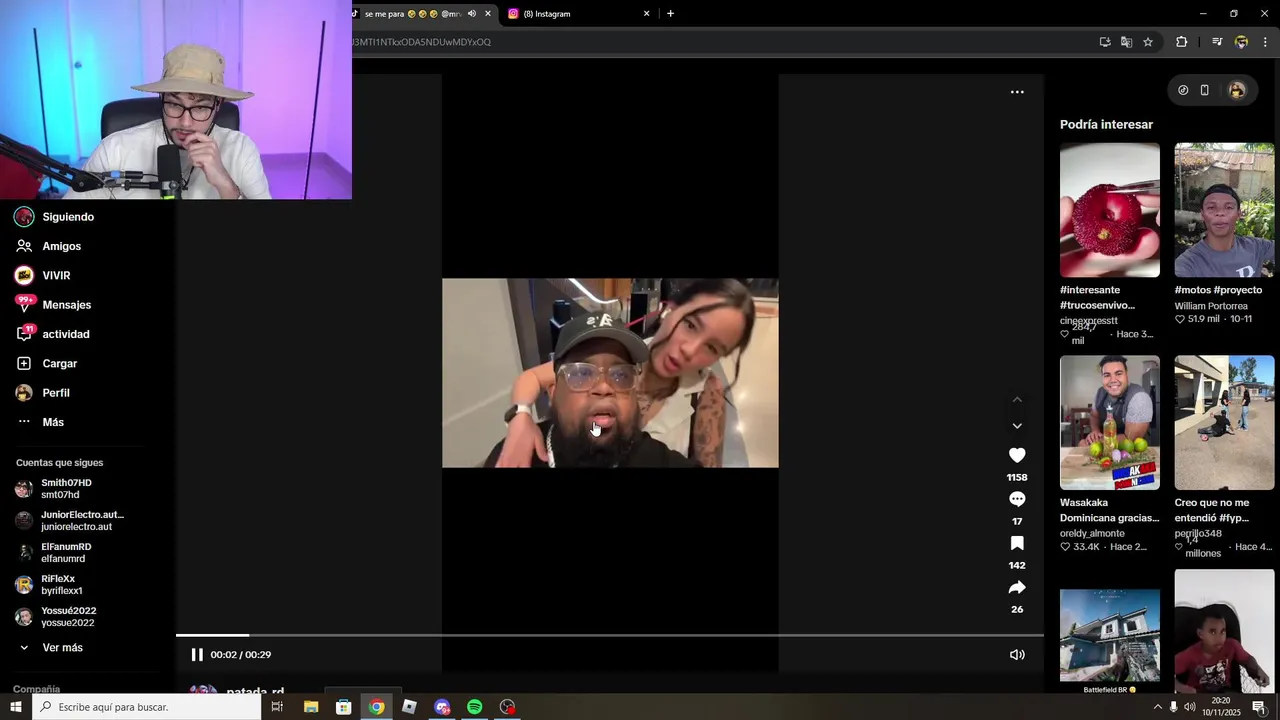Go to VIVIR live streams

(x=43, y=275)
